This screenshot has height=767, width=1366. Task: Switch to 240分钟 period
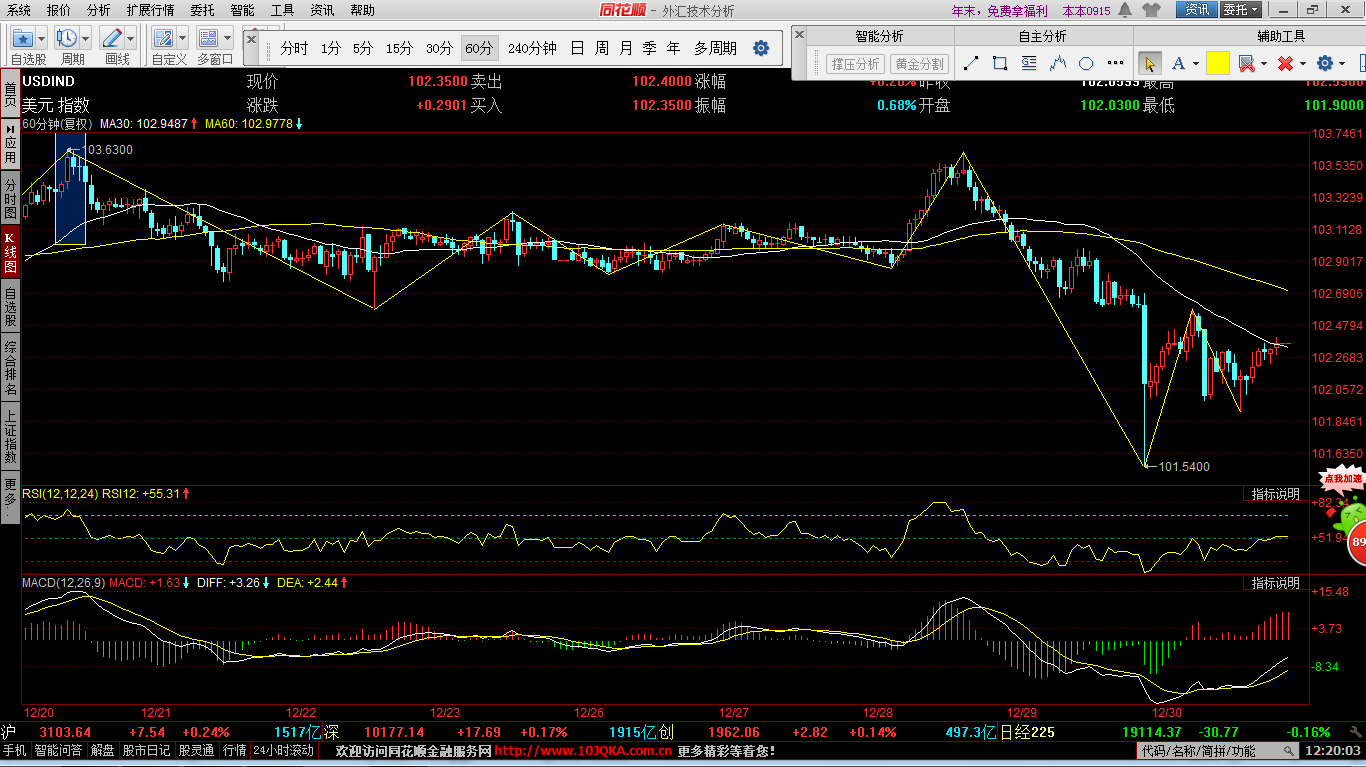pos(532,48)
